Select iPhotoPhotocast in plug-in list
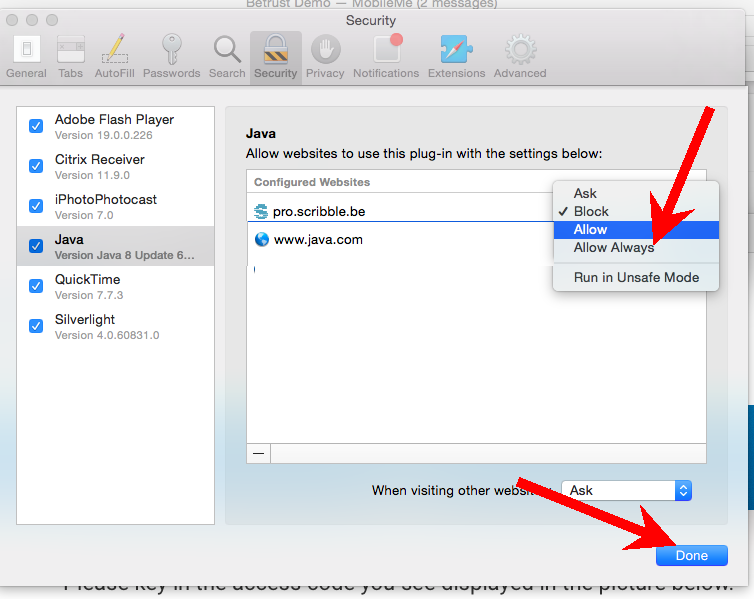Image resolution: width=754 pixels, height=599 pixels. click(115, 206)
